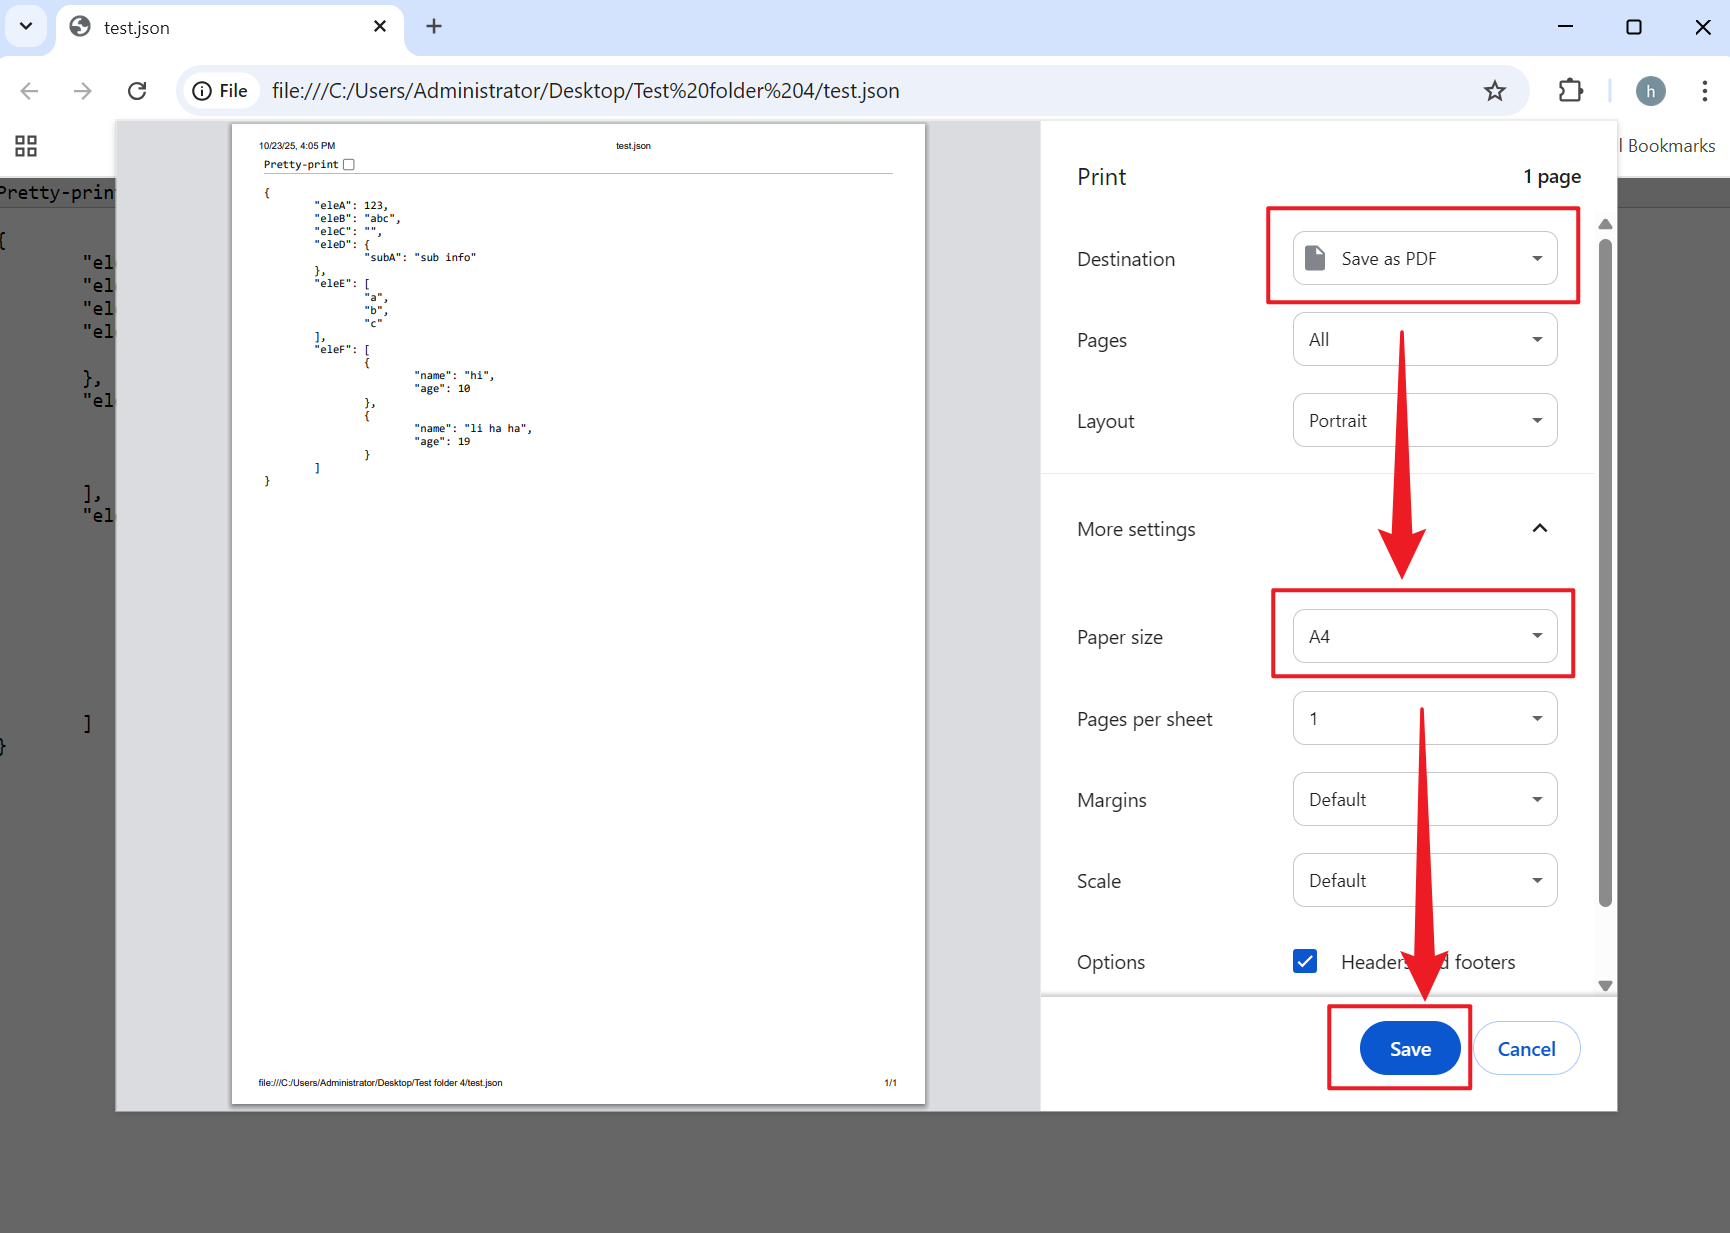Click the Save button
Screen dimensions: 1730x1233
[1409, 1049]
